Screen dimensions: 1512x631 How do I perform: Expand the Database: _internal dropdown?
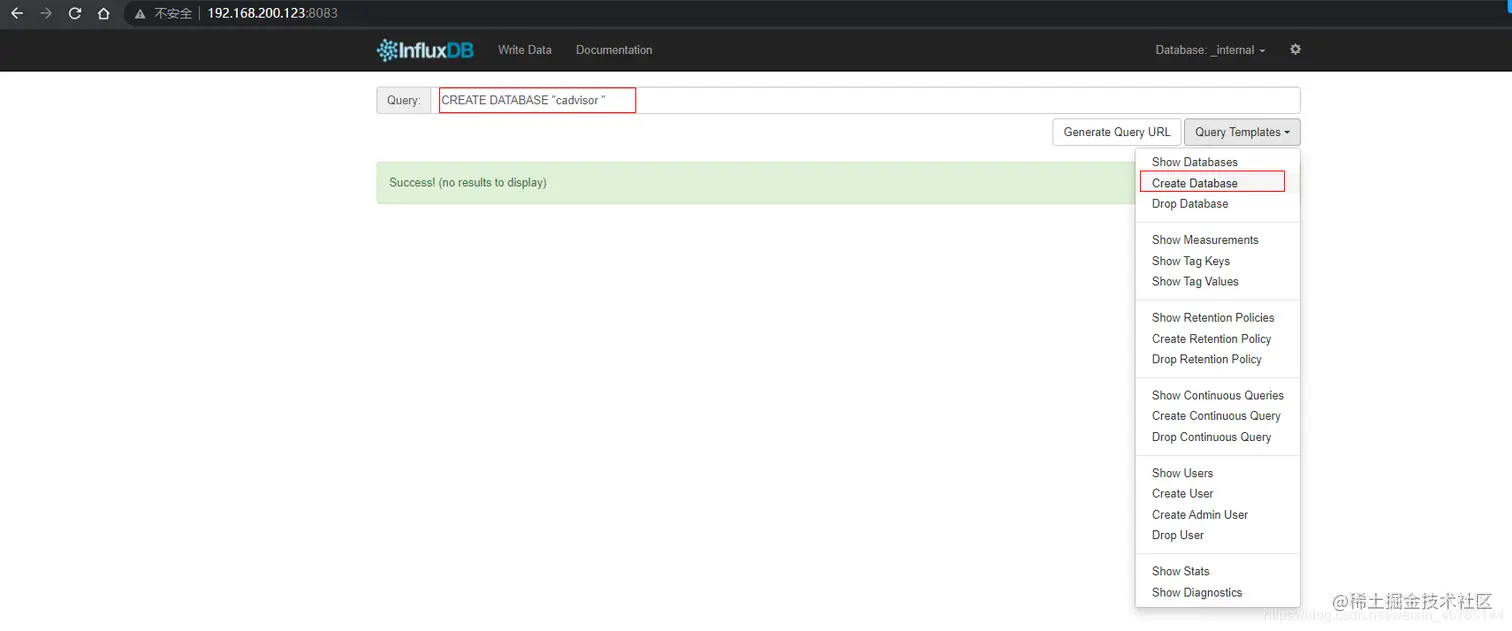pos(1210,50)
